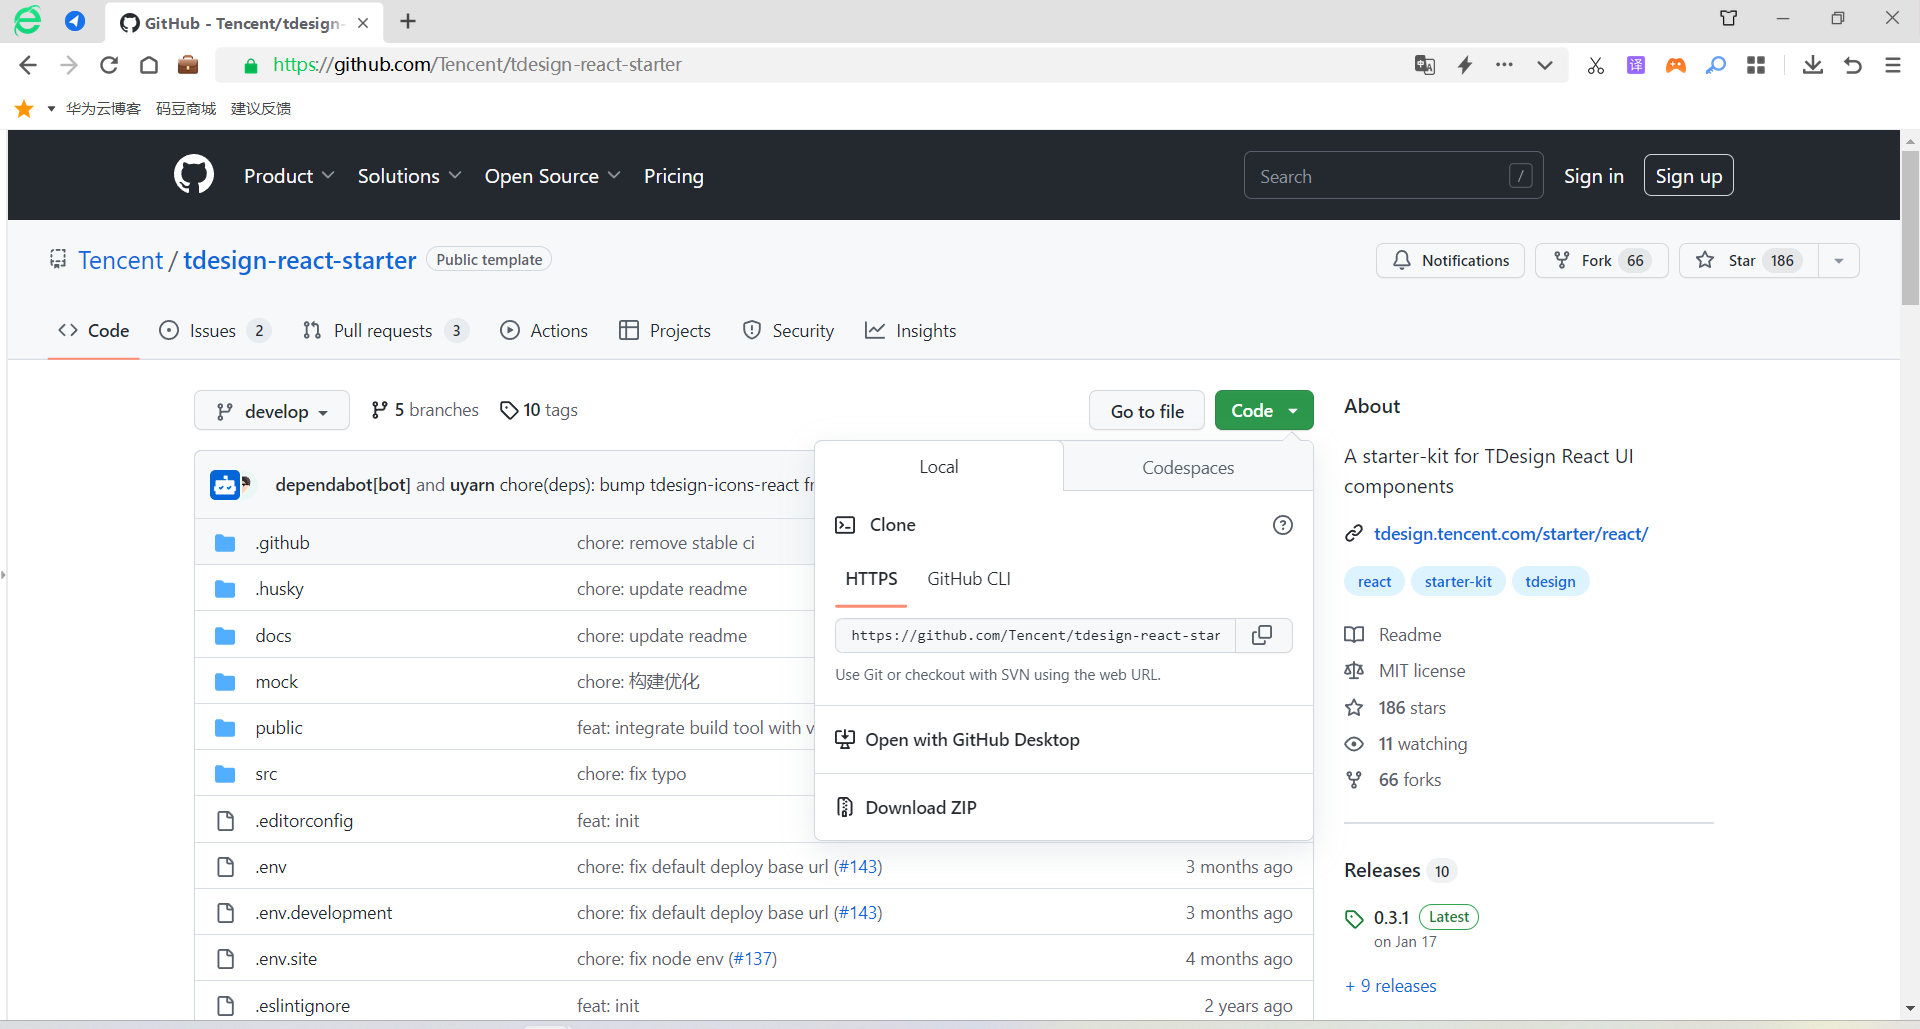
Task: Open the develop branch dropdown
Action: [272, 411]
